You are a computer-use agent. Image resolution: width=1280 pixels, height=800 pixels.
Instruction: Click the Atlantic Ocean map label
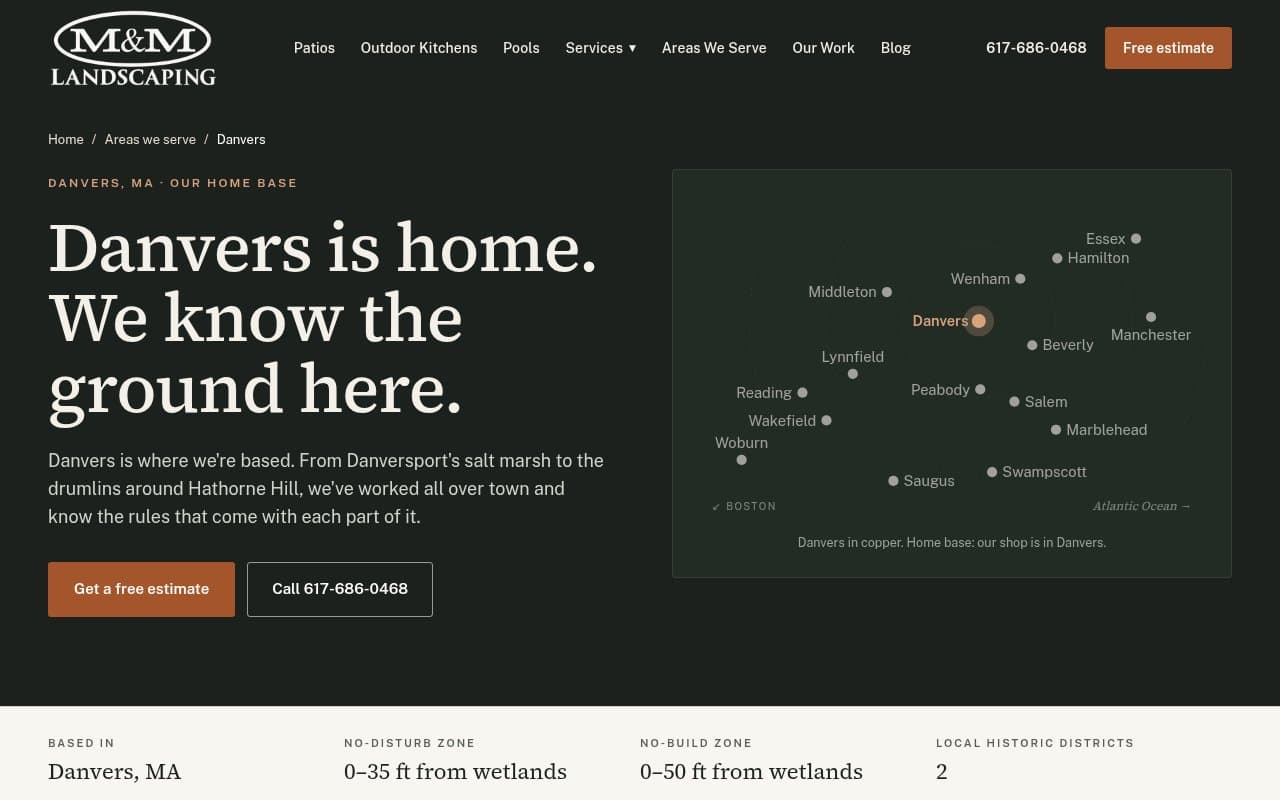1142,506
